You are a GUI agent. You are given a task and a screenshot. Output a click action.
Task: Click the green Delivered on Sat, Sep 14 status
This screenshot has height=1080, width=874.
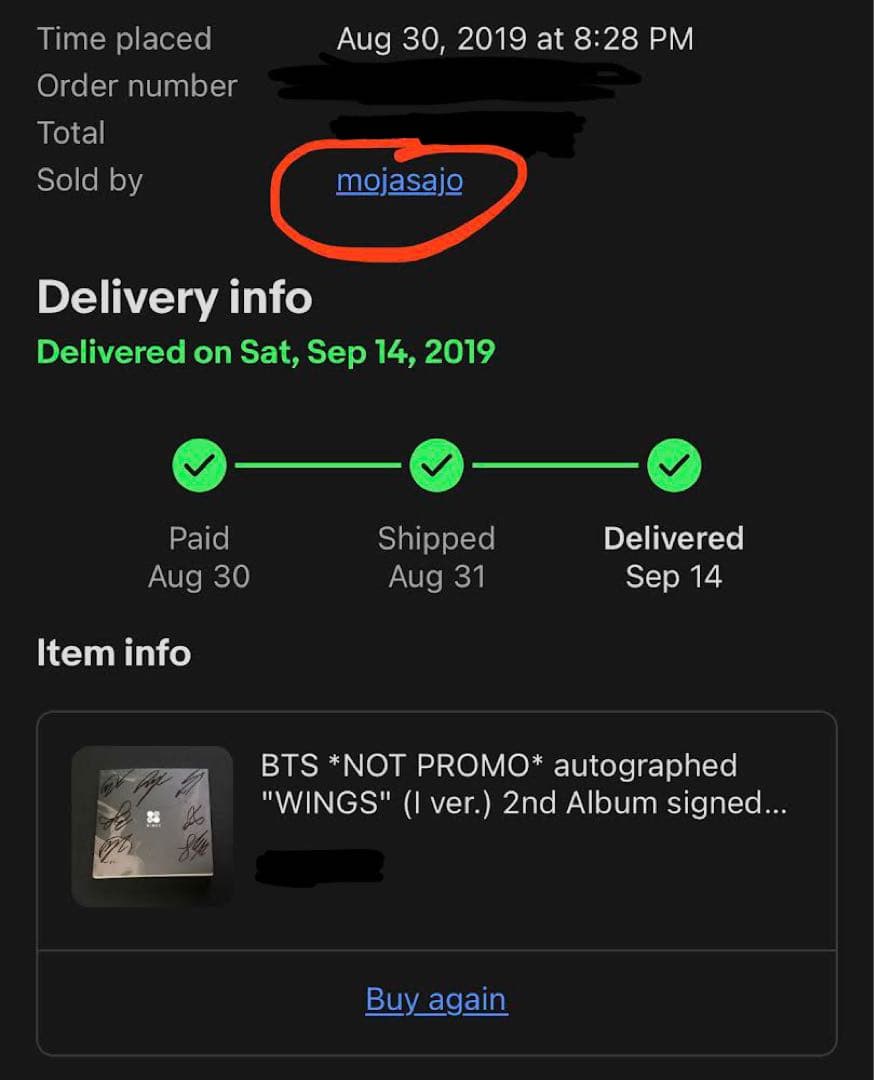coord(265,352)
